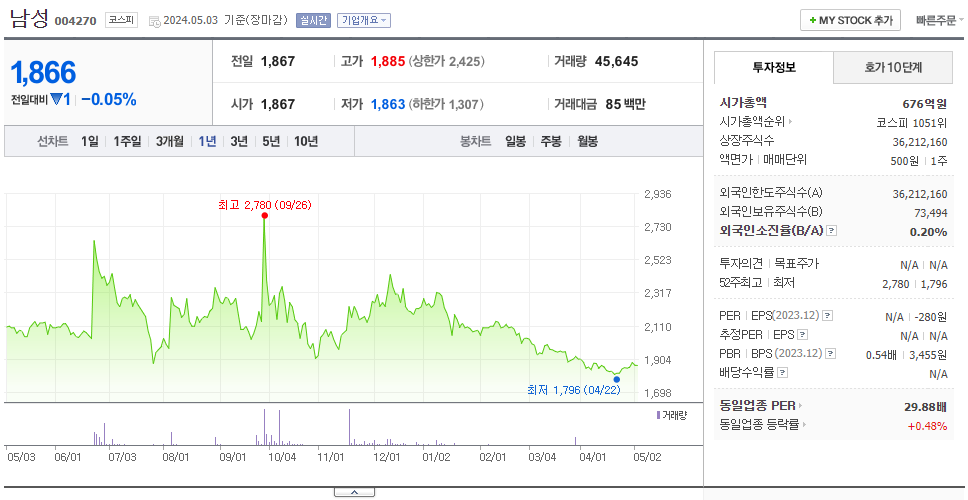The width and height of the screenshot is (968, 500).
Task: Click the 외국인소진율 value 0.20%
Action: click(x=928, y=232)
